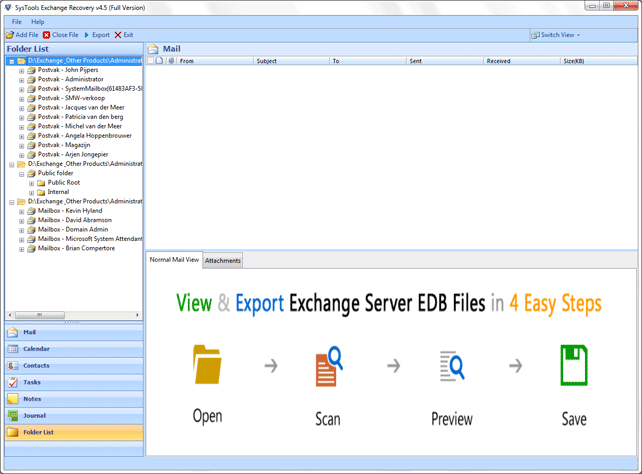Expand the Internal folder

pyautogui.click(x=32, y=193)
